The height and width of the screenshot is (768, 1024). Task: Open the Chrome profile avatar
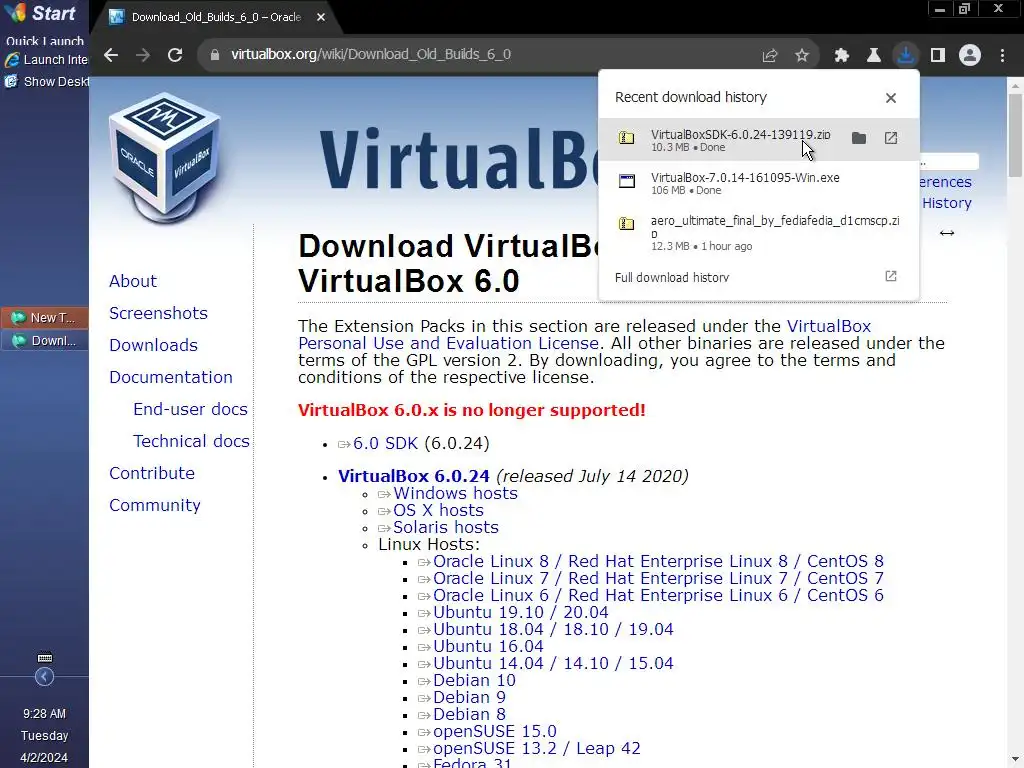pos(970,56)
